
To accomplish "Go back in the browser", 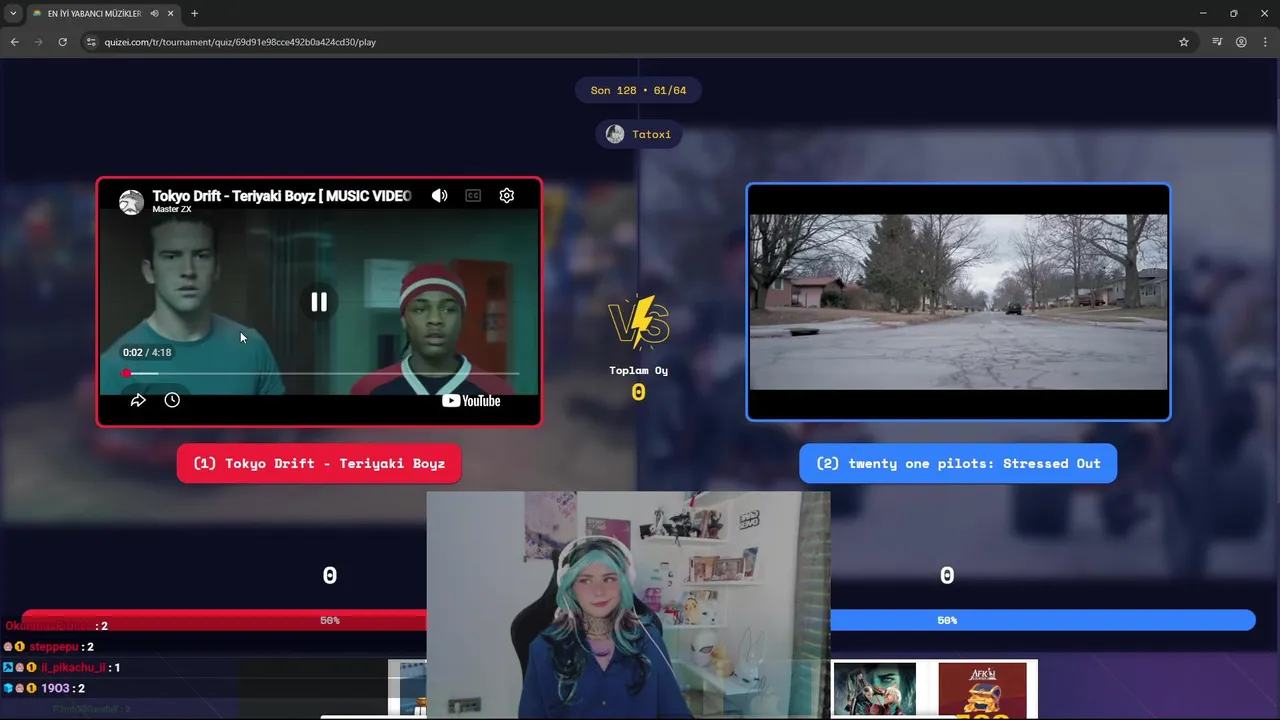I will (14, 42).
